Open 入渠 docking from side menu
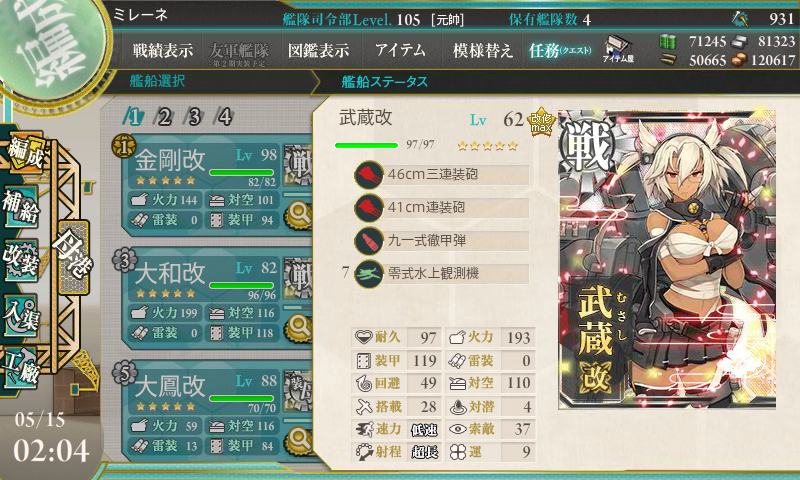The image size is (800, 480). pos(21,315)
